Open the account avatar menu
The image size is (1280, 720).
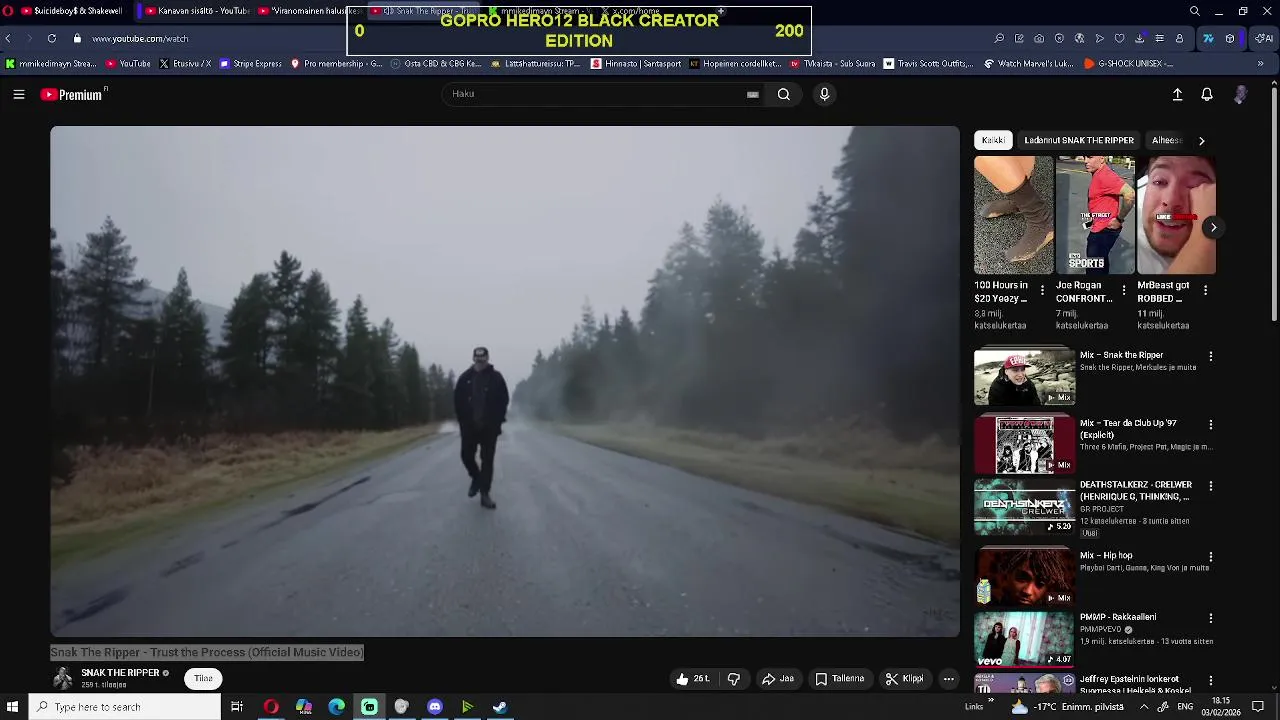[x=1241, y=94]
